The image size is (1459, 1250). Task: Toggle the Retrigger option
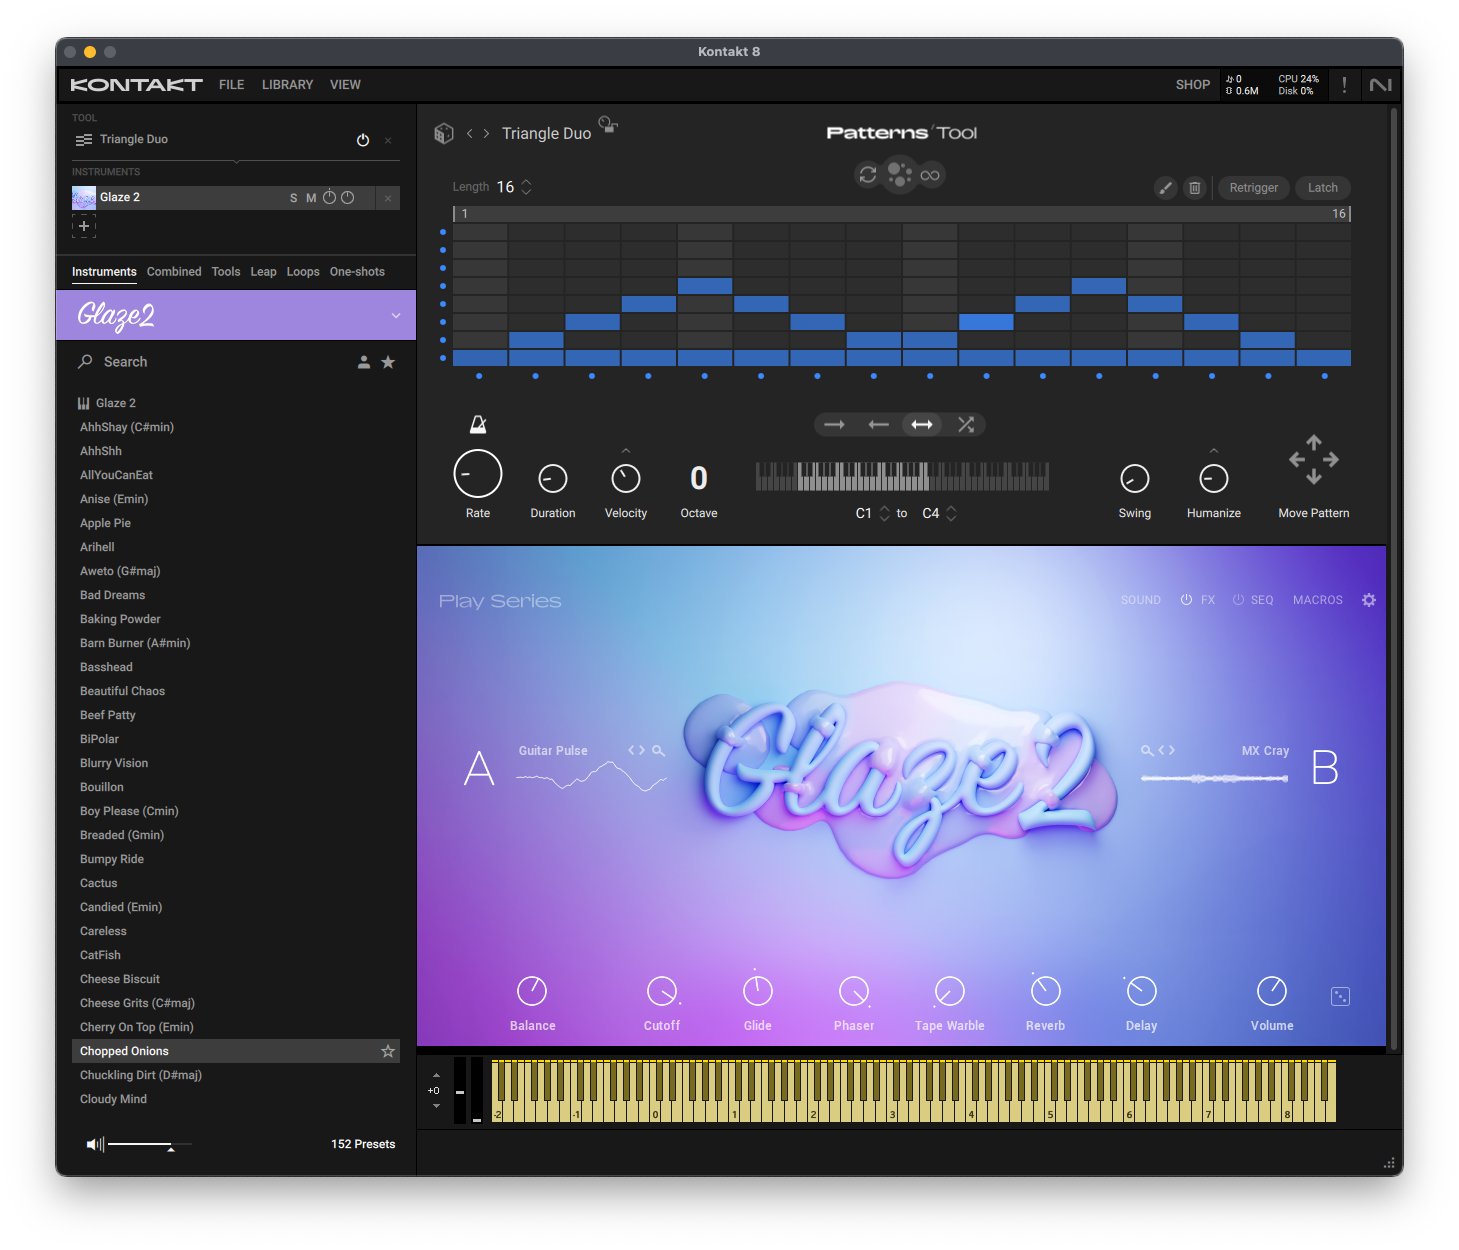coord(1253,187)
